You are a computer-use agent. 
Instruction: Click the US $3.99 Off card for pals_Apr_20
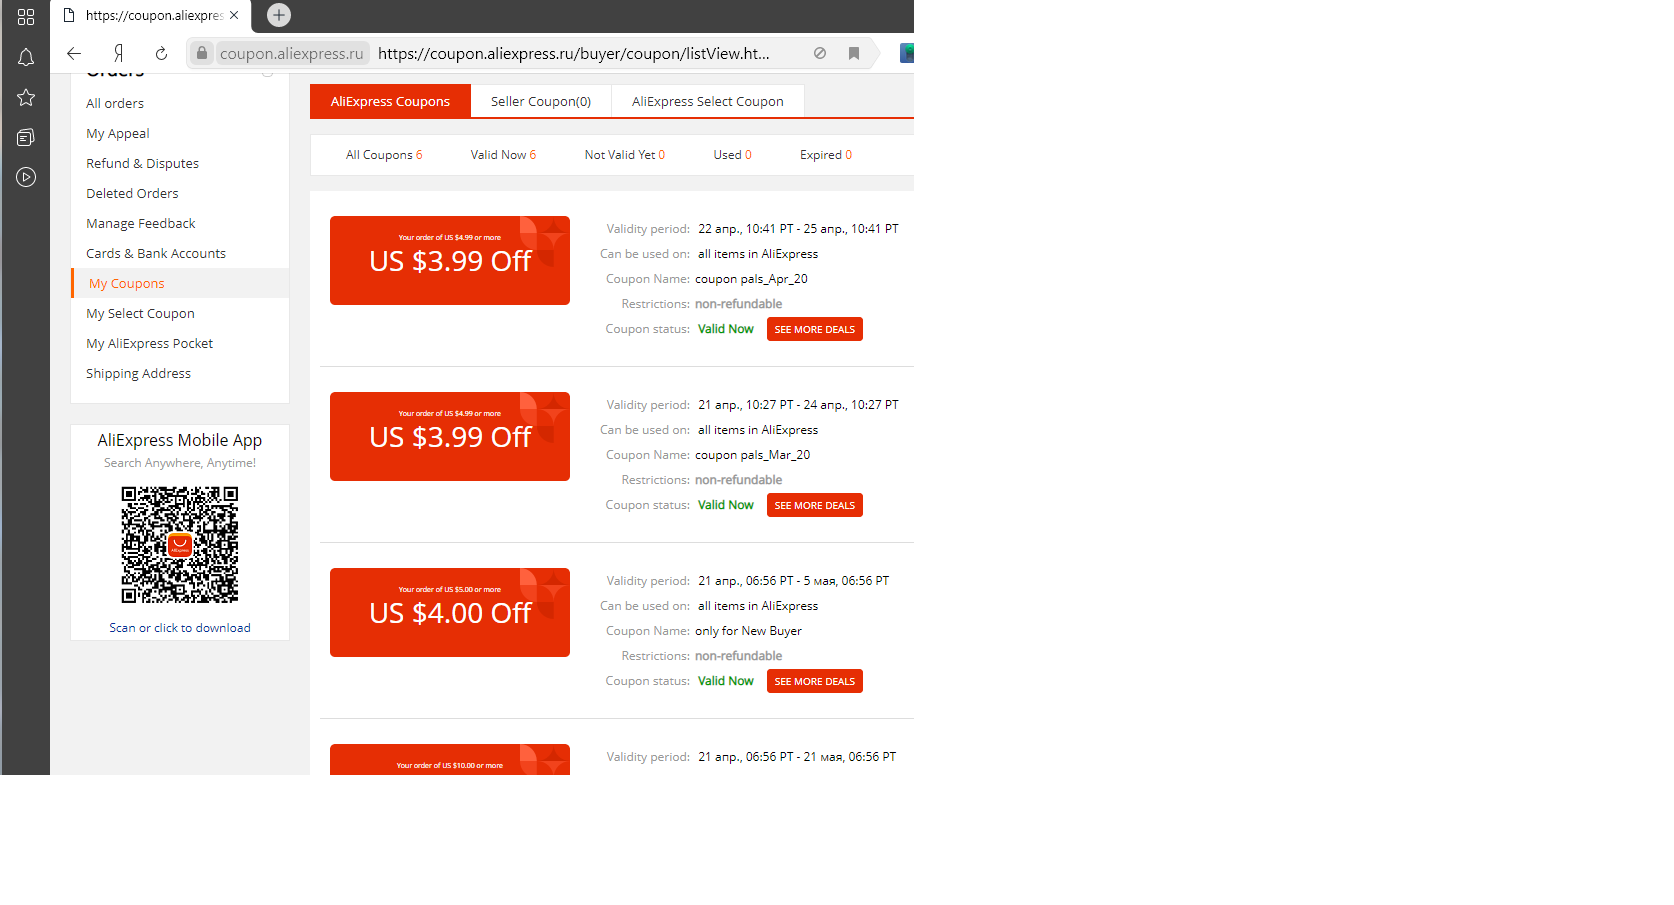pos(450,260)
